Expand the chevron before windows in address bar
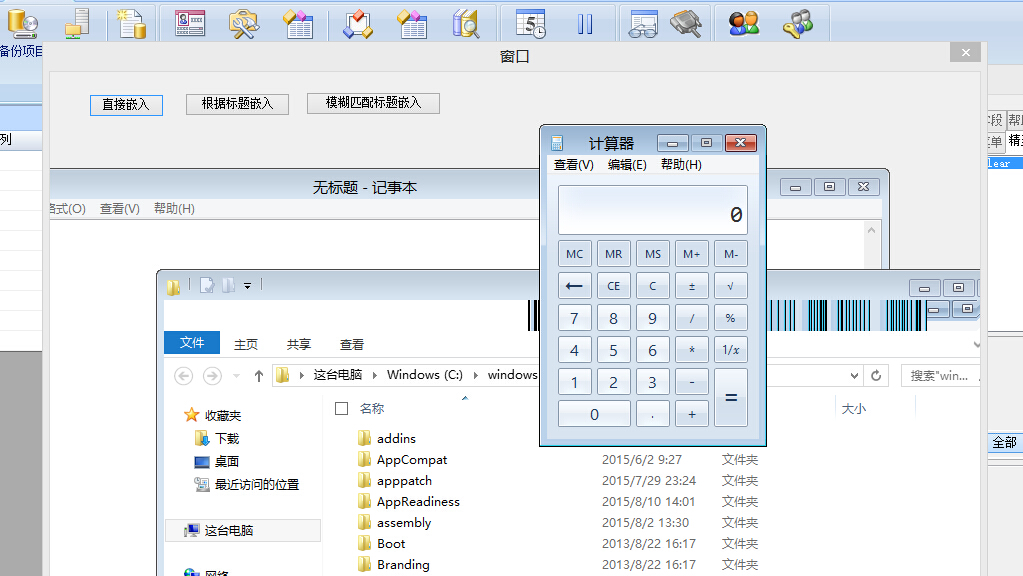Image resolution: width=1023 pixels, height=576 pixels. point(476,375)
